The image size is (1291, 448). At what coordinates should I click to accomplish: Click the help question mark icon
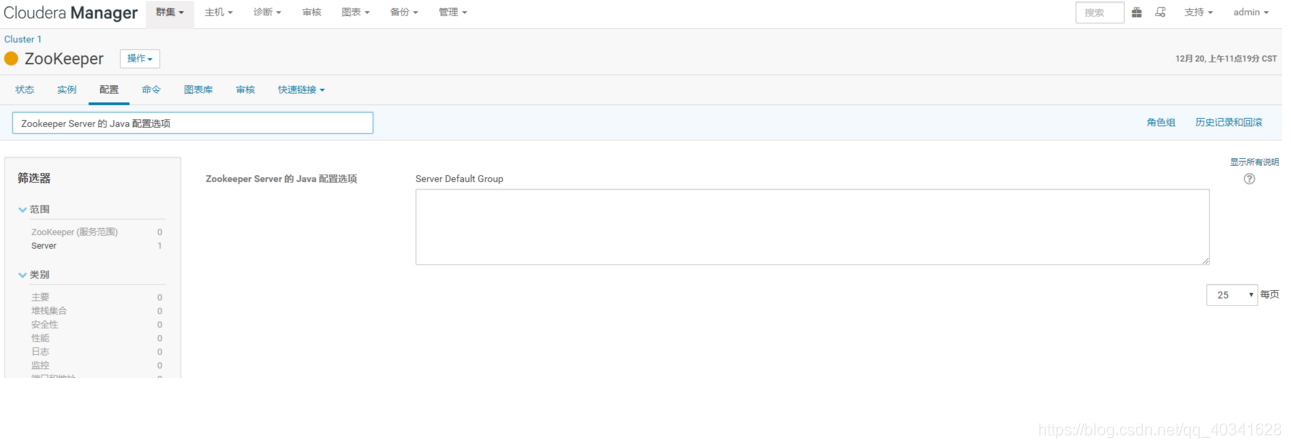[1249, 179]
